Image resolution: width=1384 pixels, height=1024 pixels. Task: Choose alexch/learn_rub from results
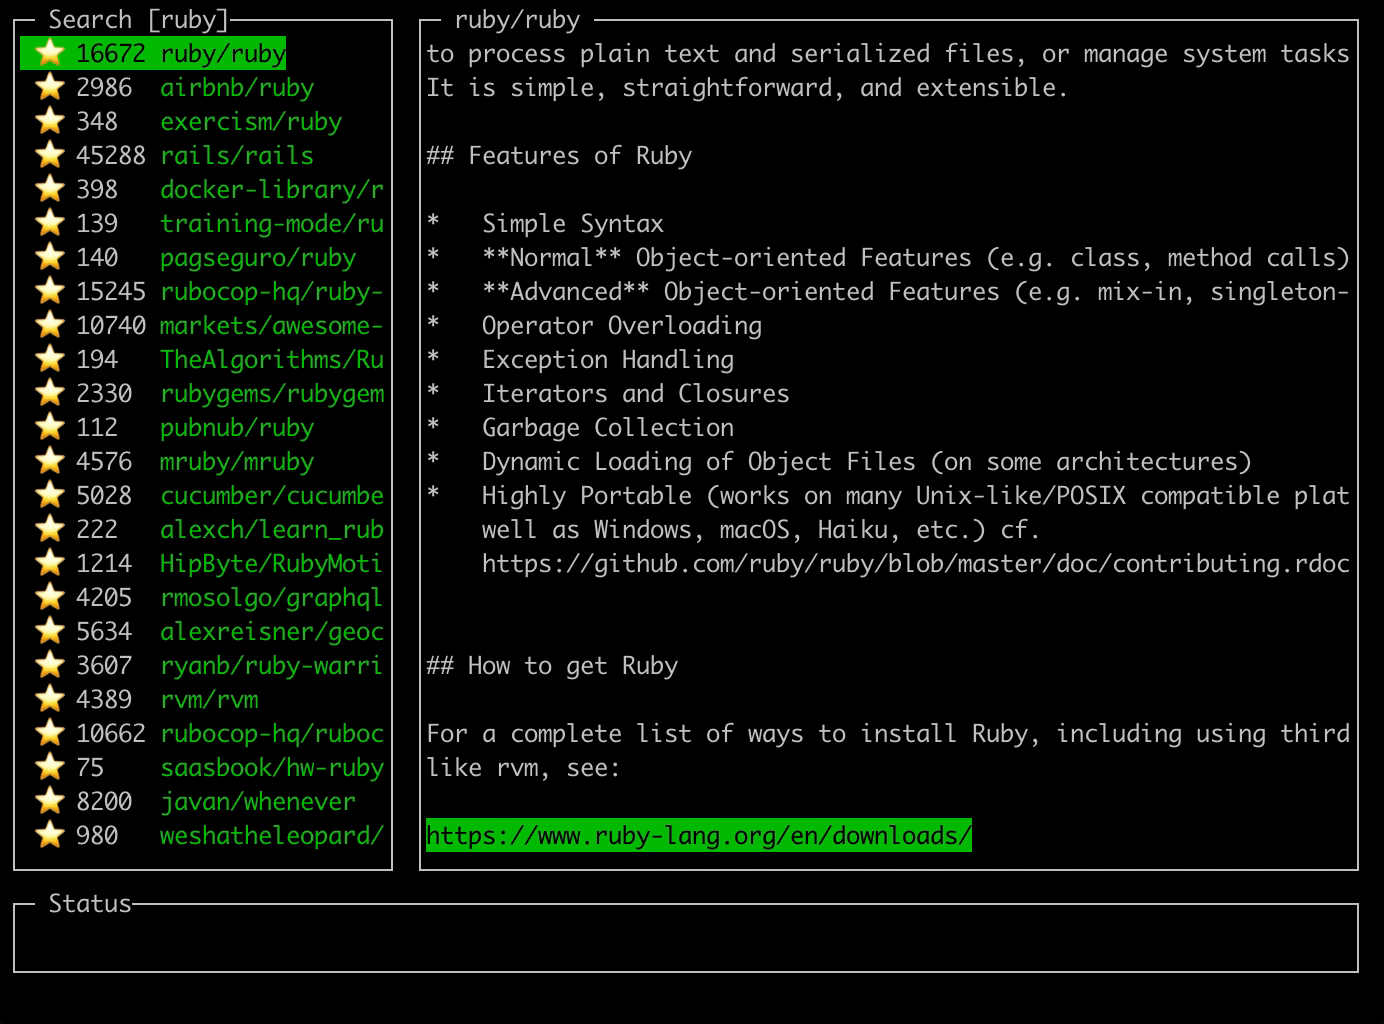(272, 529)
